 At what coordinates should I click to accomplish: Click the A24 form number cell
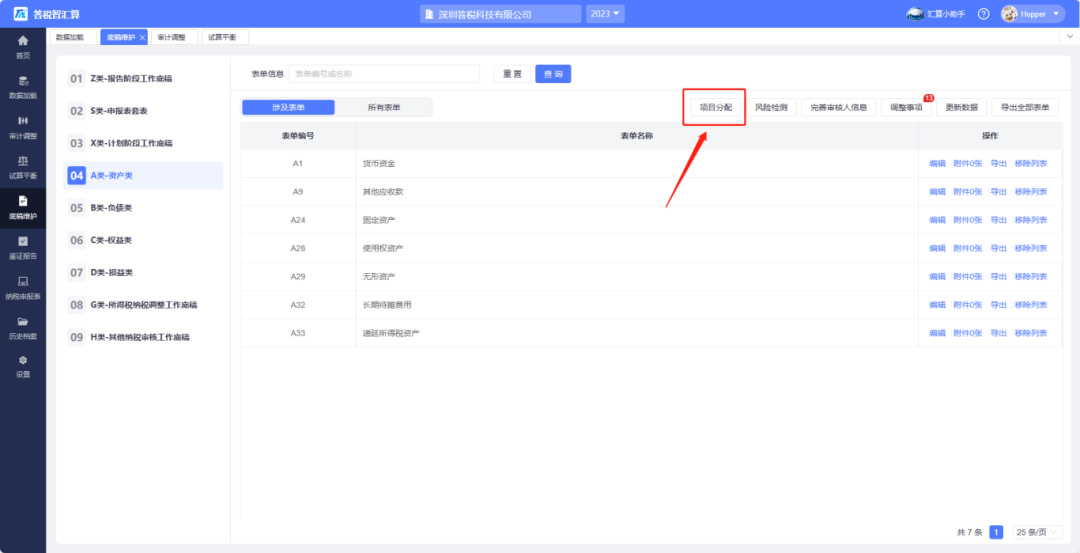pyautogui.click(x=298, y=220)
